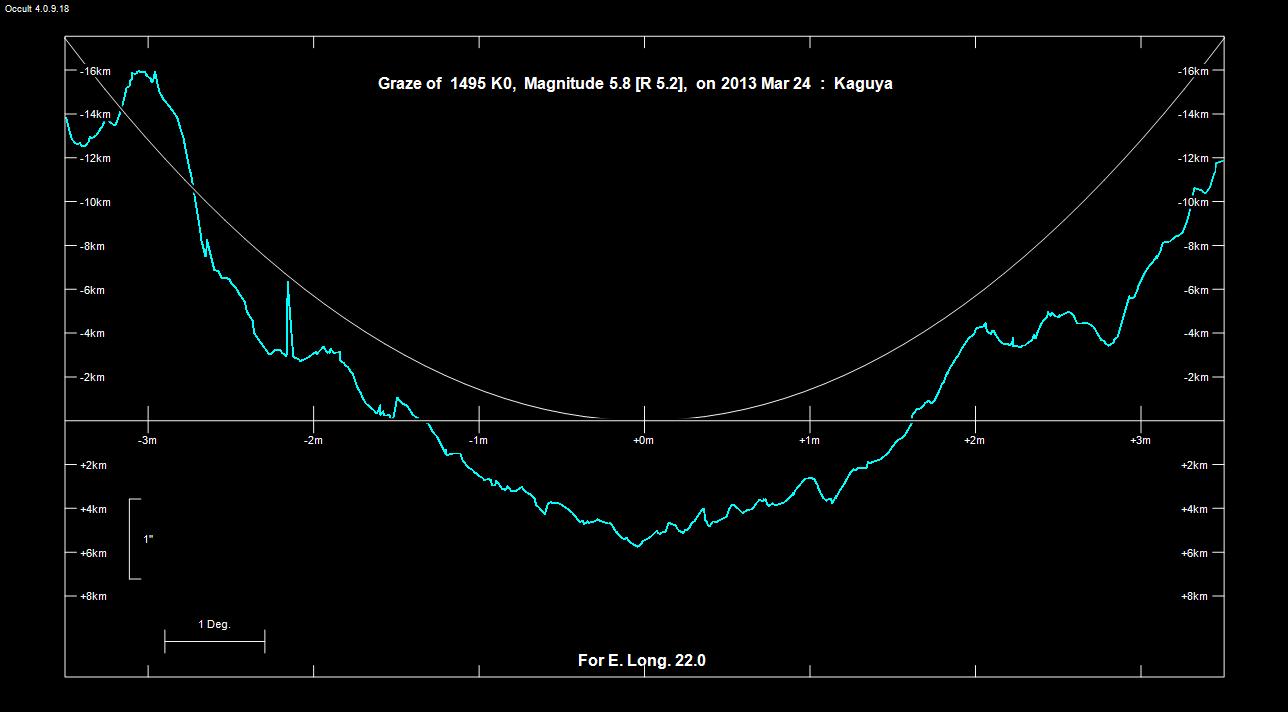Image resolution: width=1288 pixels, height=712 pixels.
Task: Click the Occult 4.0.9.18 version label
Action: click(35, 8)
